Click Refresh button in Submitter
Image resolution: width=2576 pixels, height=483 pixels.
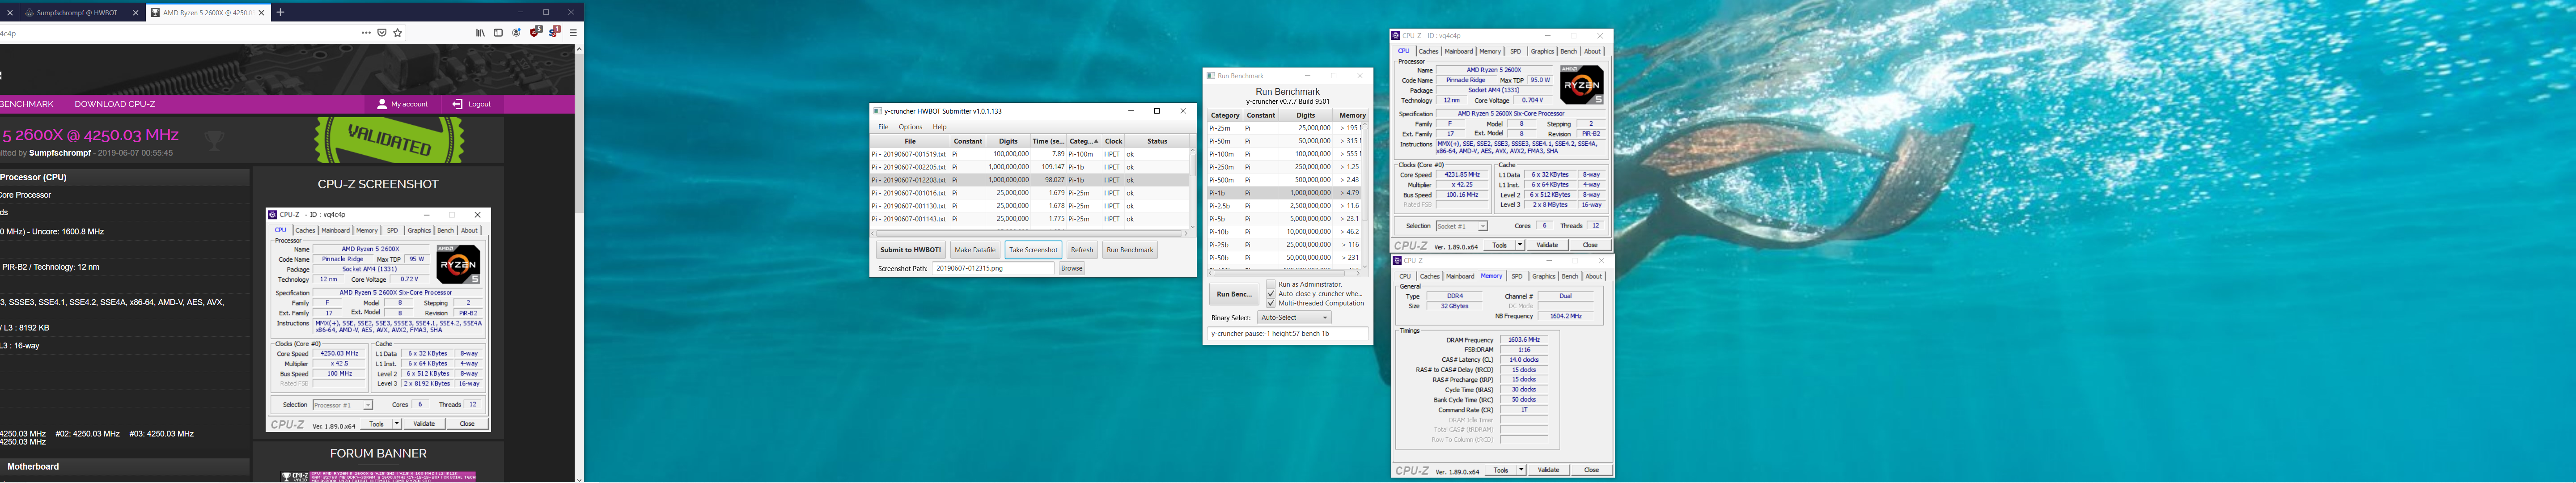[x=1082, y=250]
